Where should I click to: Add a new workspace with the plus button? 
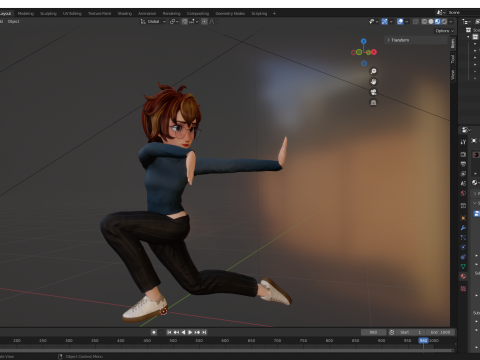pos(274,13)
